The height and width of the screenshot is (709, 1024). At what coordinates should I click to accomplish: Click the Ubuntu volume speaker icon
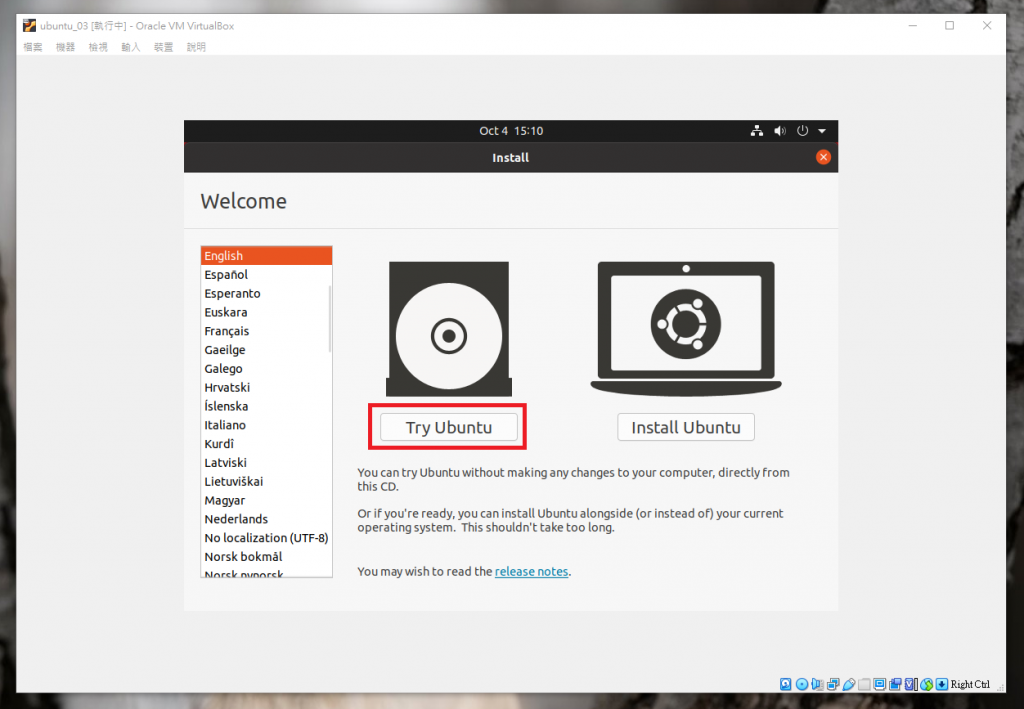click(x=780, y=131)
